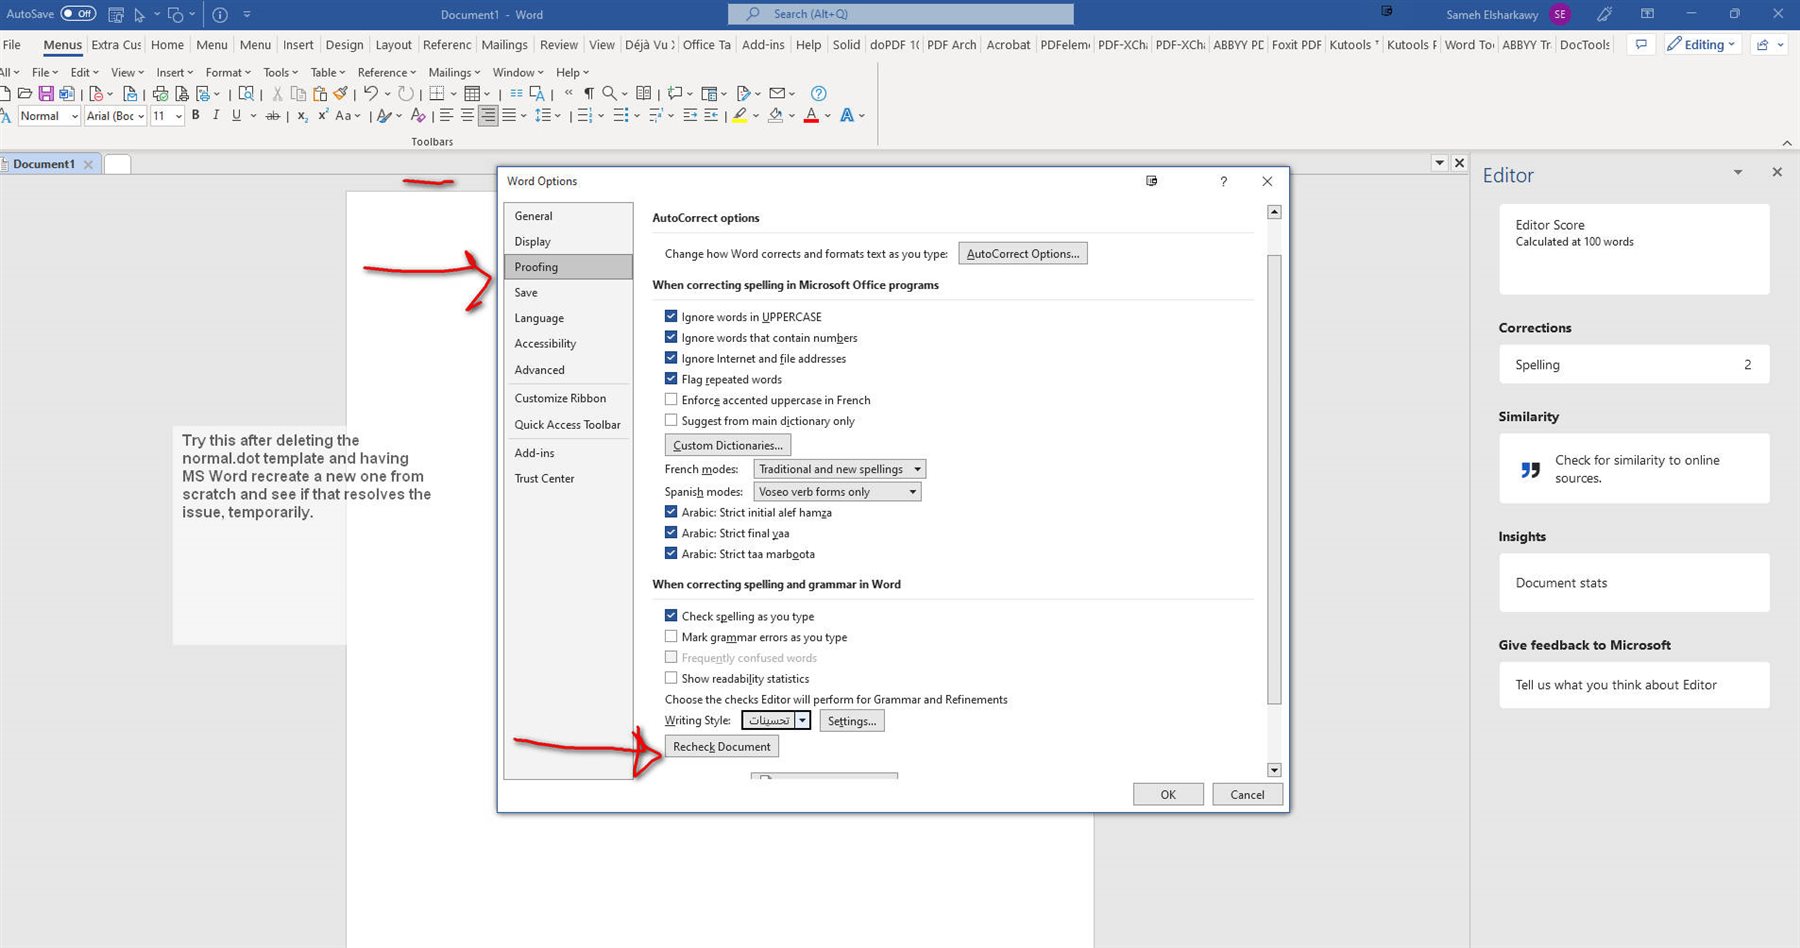Apply Strikethrough formatting
Viewport: 1800px width, 948px height.
coord(272,116)
